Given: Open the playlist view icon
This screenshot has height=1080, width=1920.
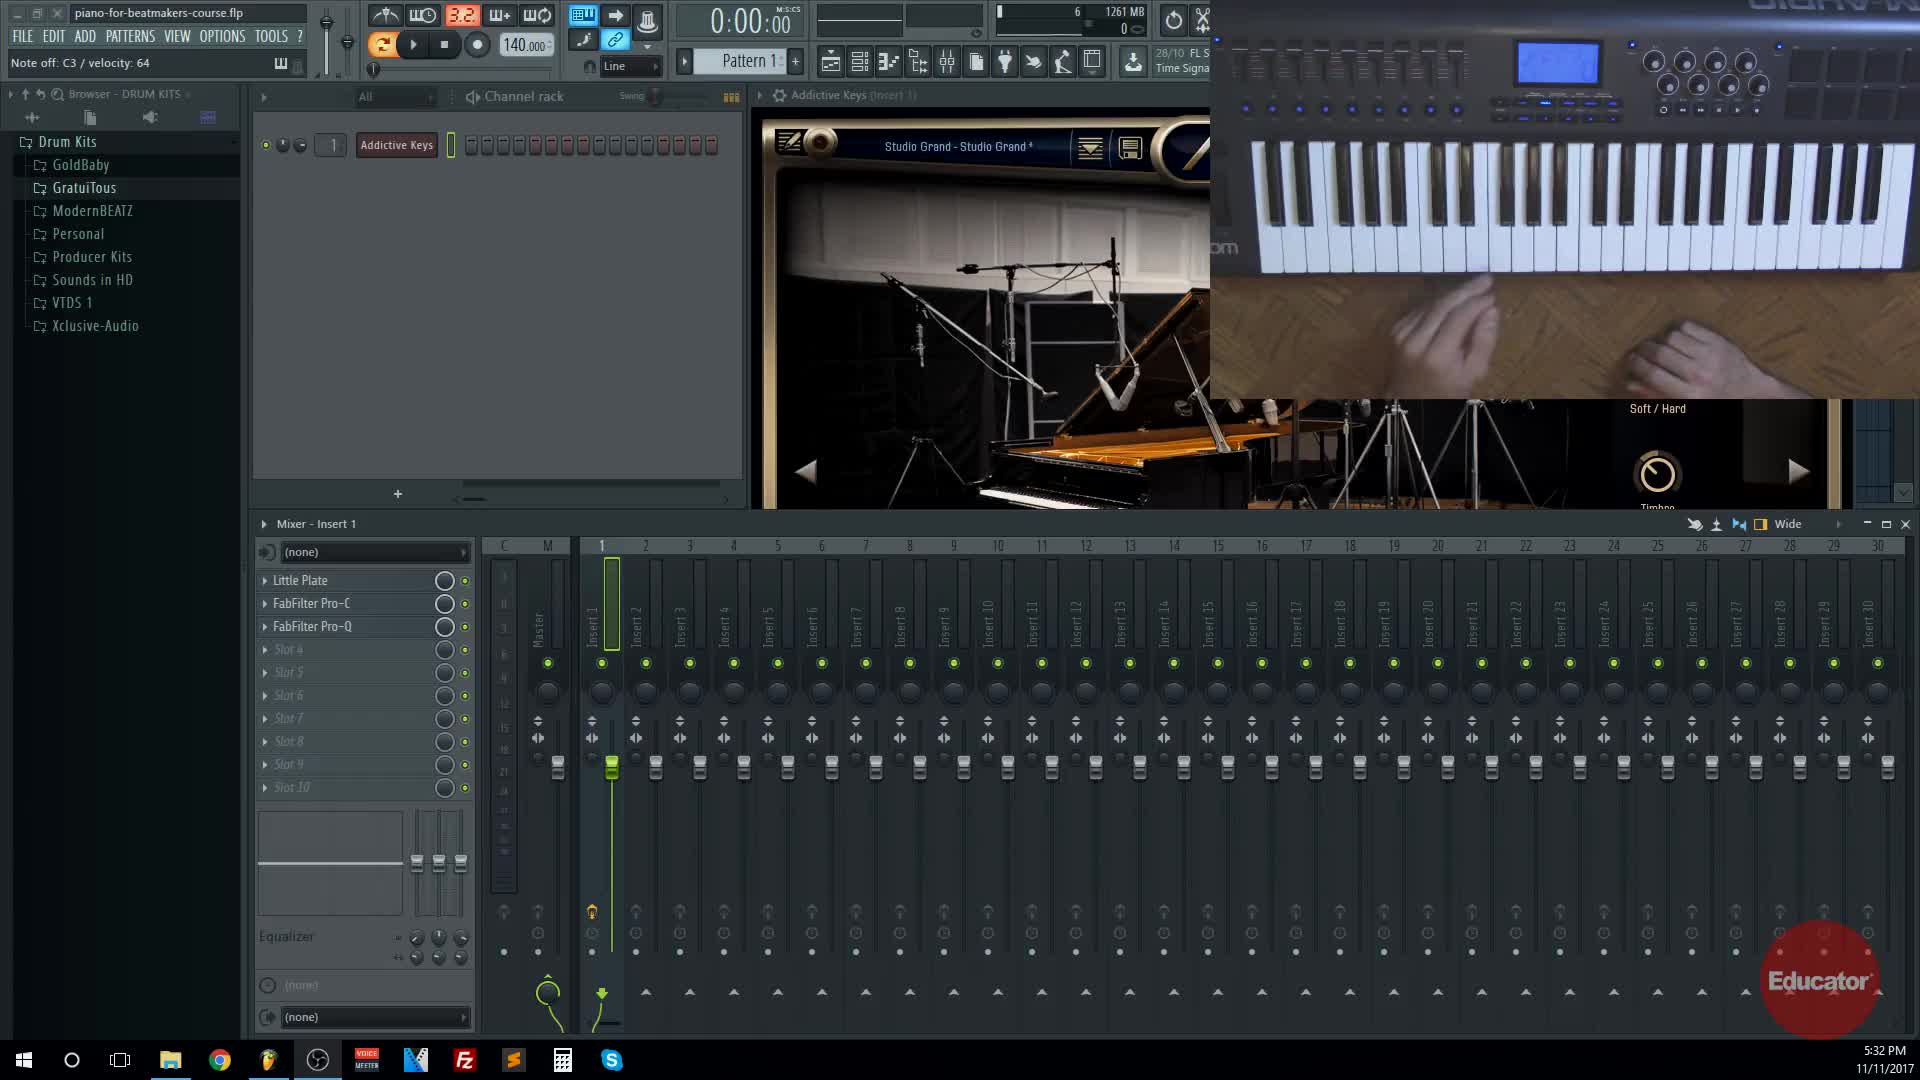Looking at the screenshot, I should [831, 62].
